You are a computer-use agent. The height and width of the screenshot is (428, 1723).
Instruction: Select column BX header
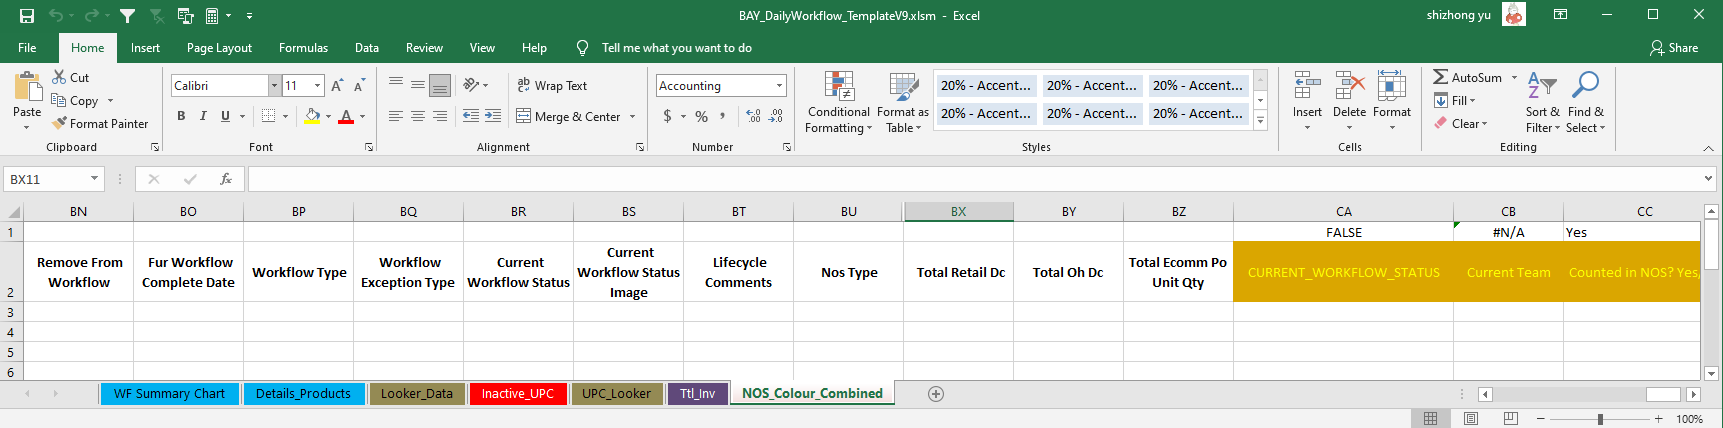(958, 212)
